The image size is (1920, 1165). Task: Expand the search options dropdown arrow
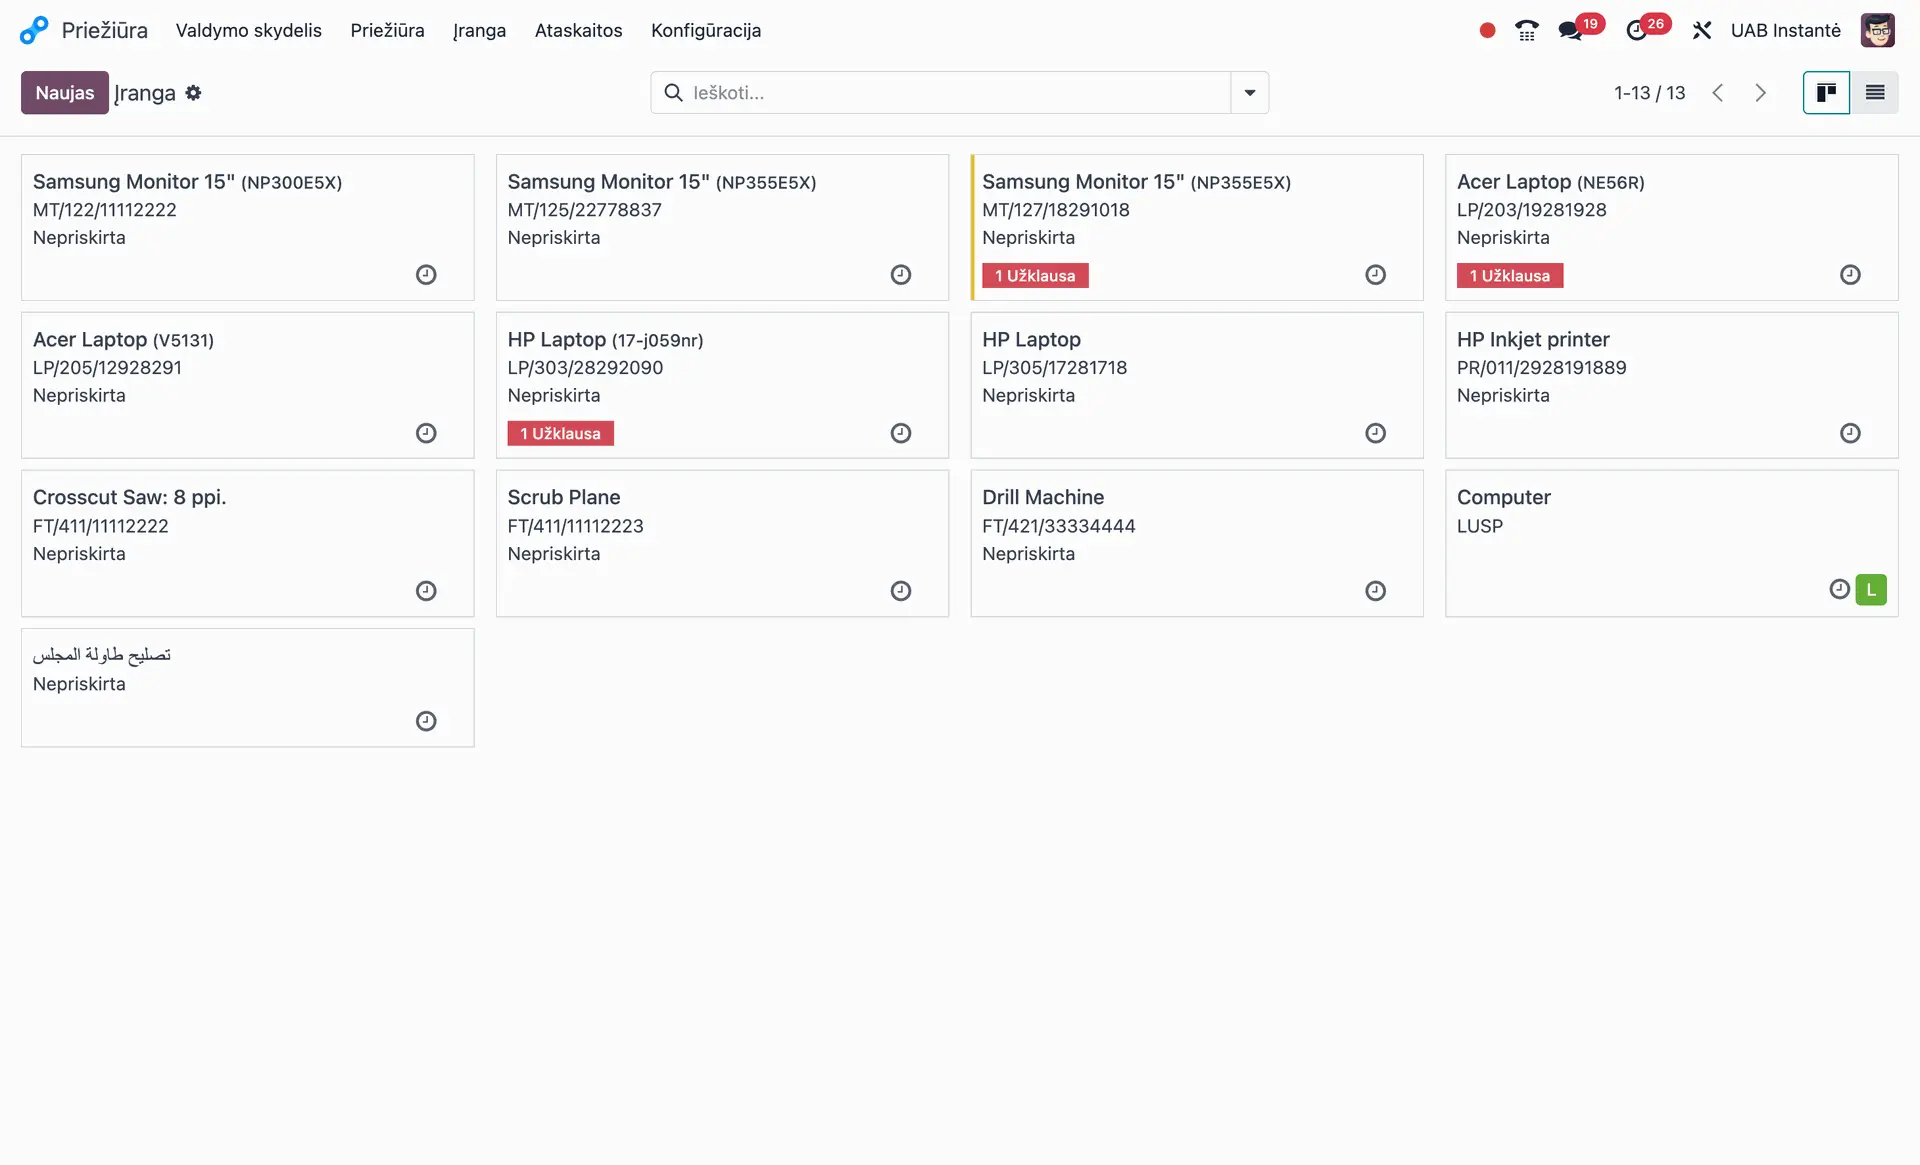[x=1250, y=93]
